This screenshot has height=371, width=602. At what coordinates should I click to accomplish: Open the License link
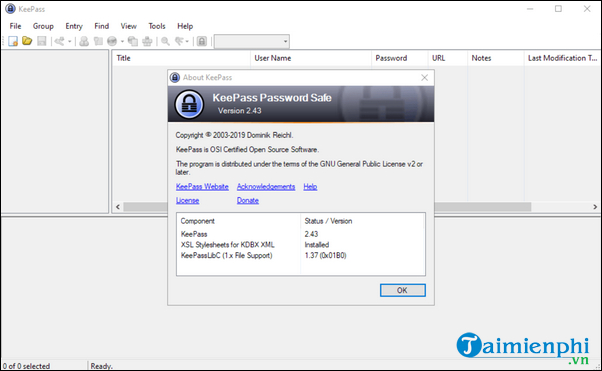(x=187, y=200)
